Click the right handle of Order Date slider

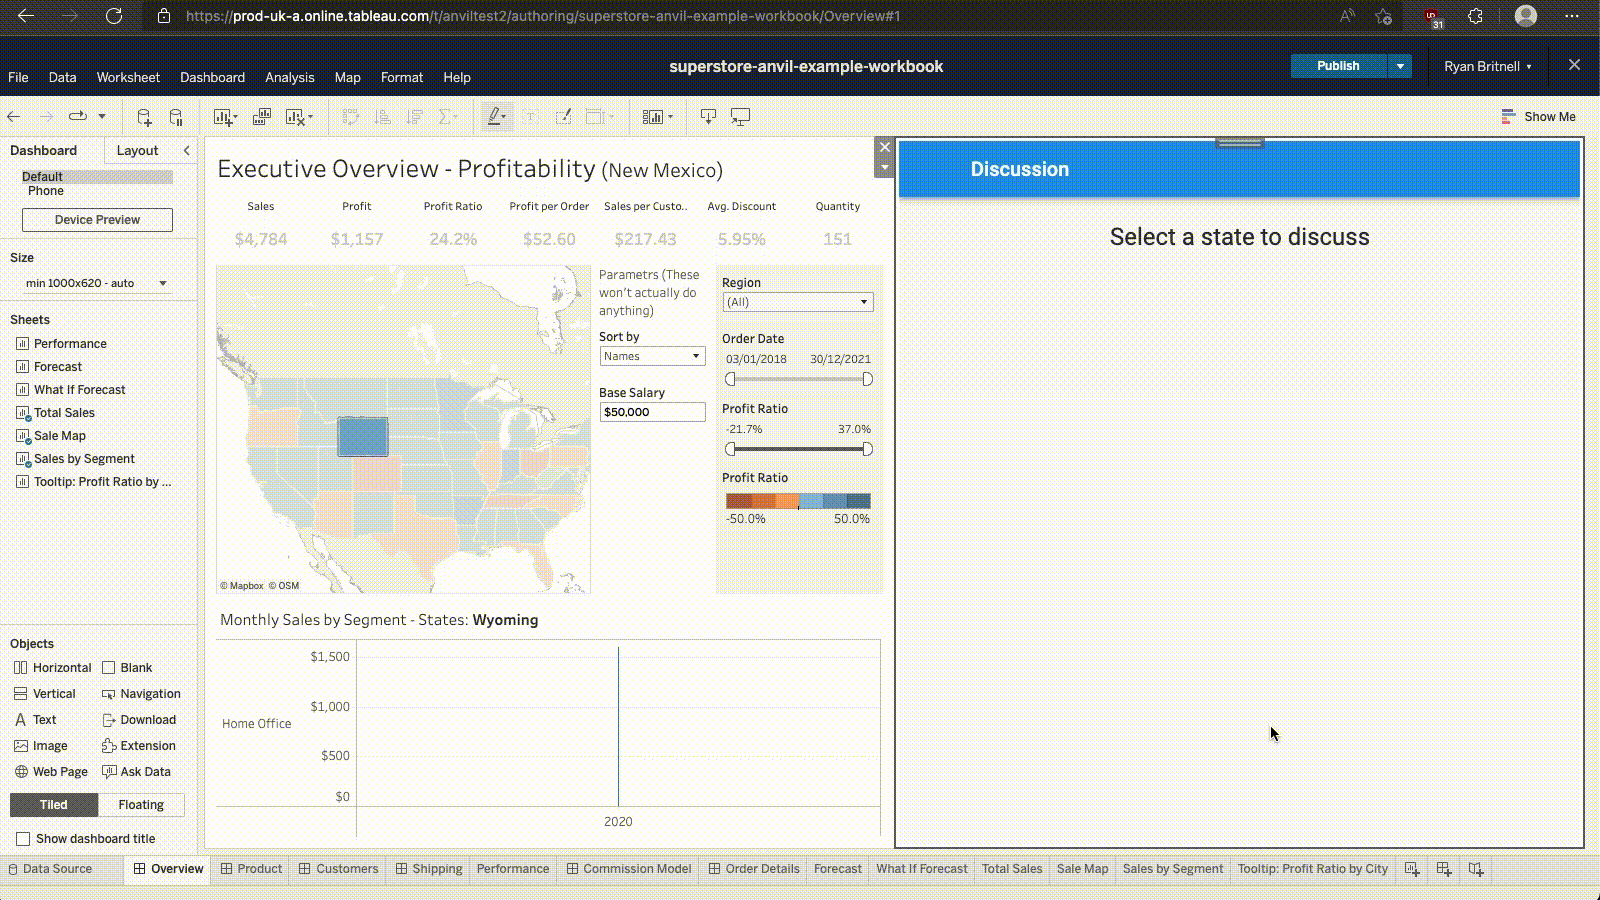[867, 379]
